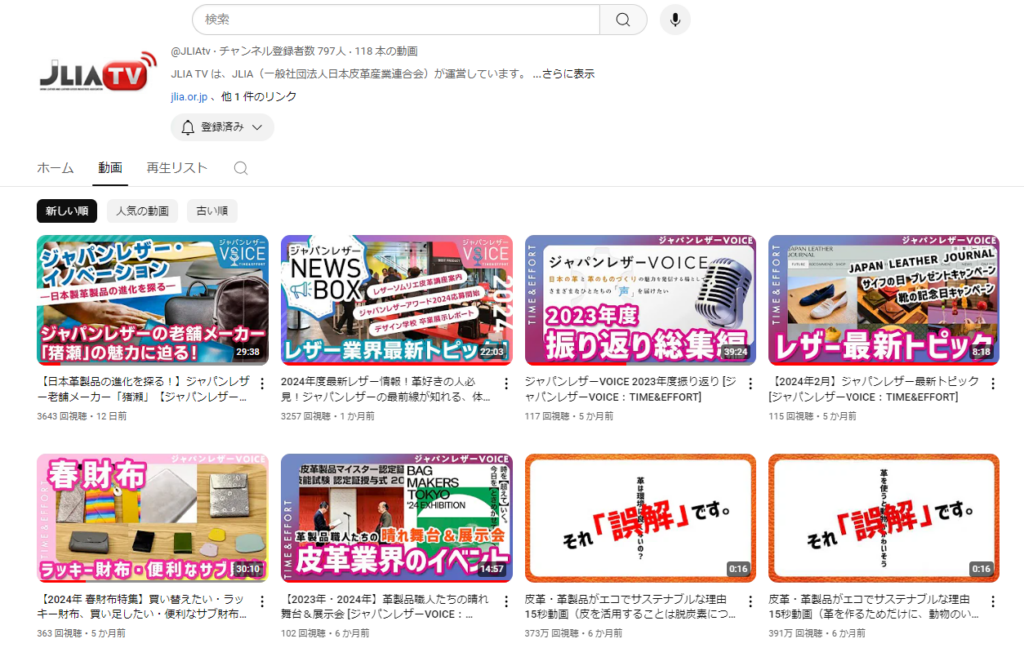Open the 再生リスト tab

tap(176, 168)
